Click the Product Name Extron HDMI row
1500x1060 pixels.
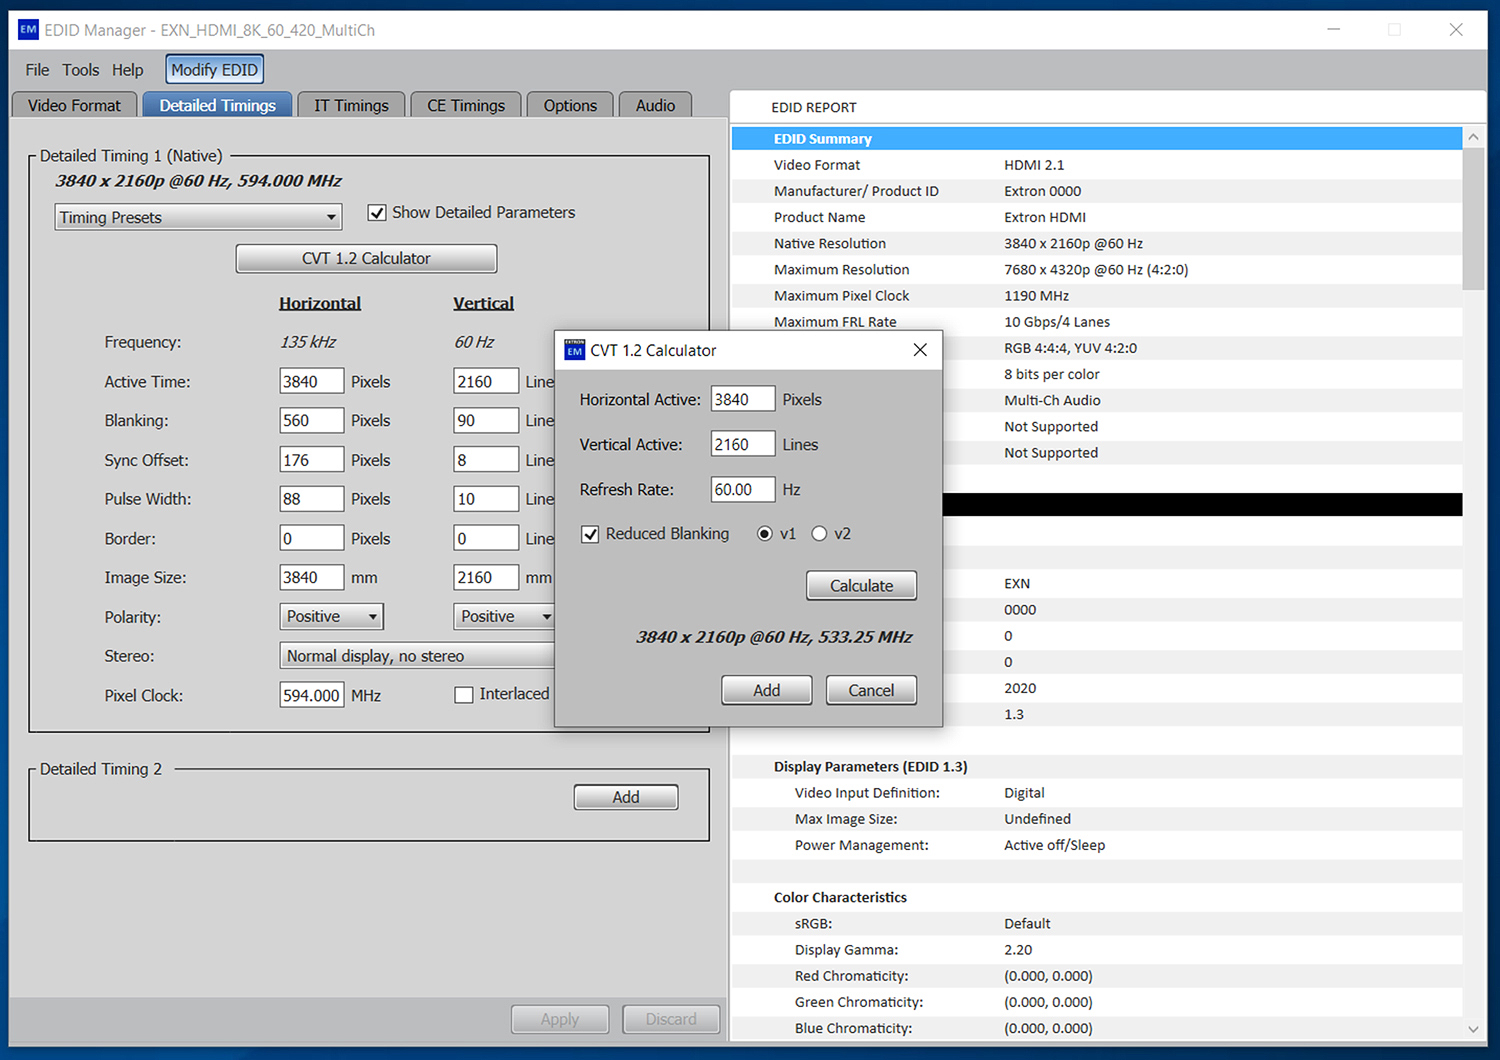(1097, 217)
